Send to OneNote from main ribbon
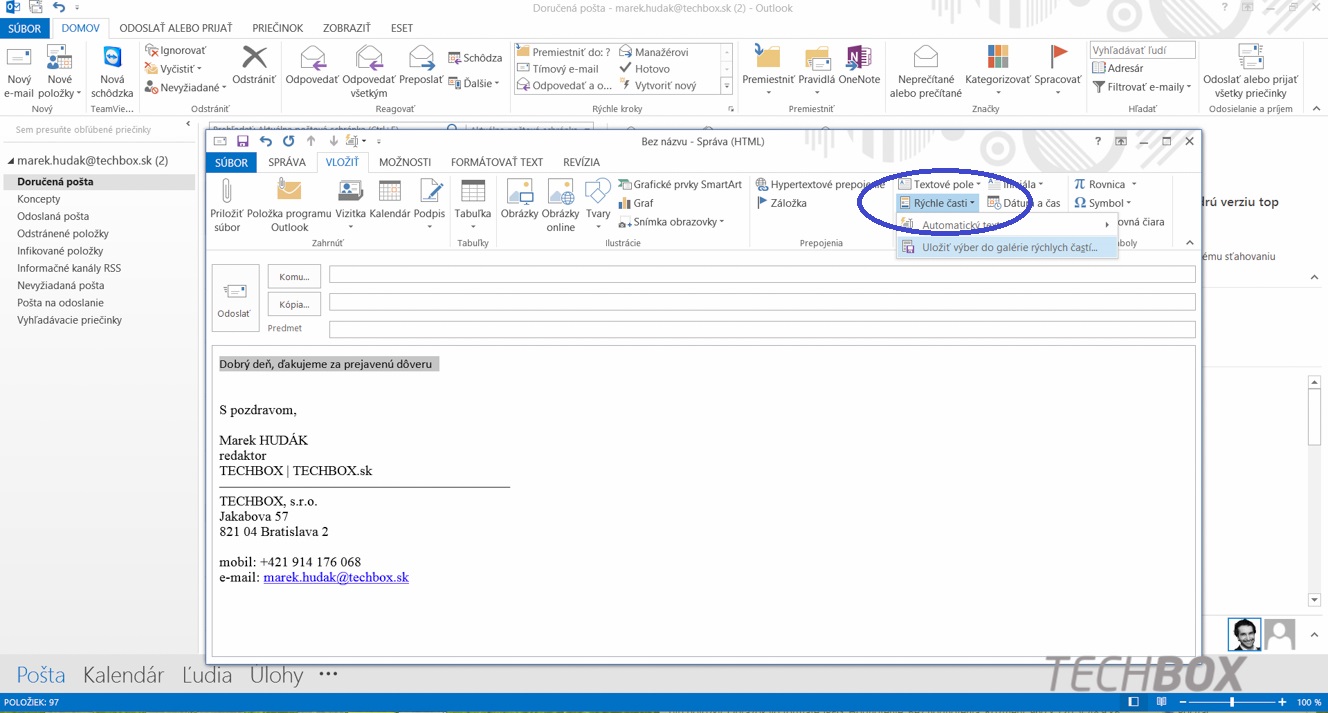1328x713 pixels. (x=859, y=66)
